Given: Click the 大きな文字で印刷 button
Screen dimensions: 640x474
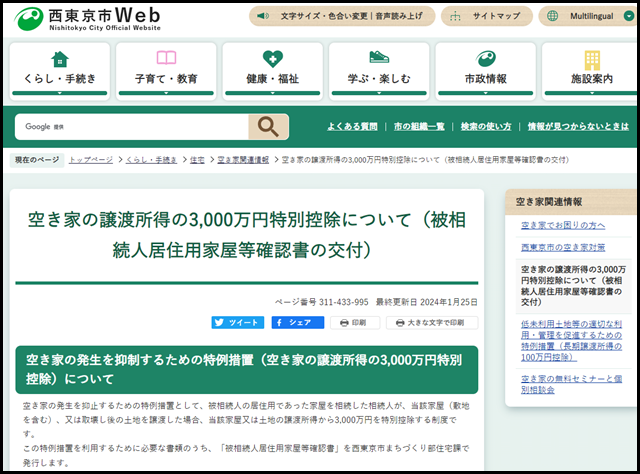Looking at the screenshot, I should (432, 323).
